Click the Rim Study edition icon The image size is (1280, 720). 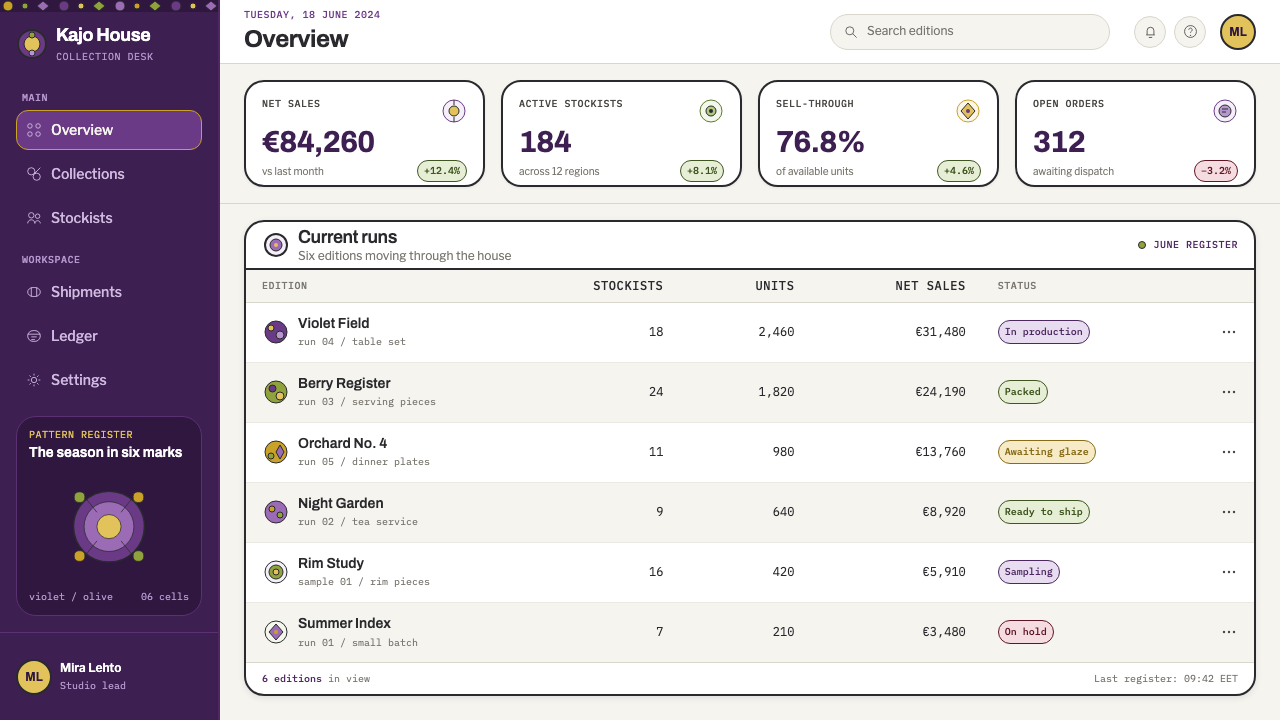276,572
